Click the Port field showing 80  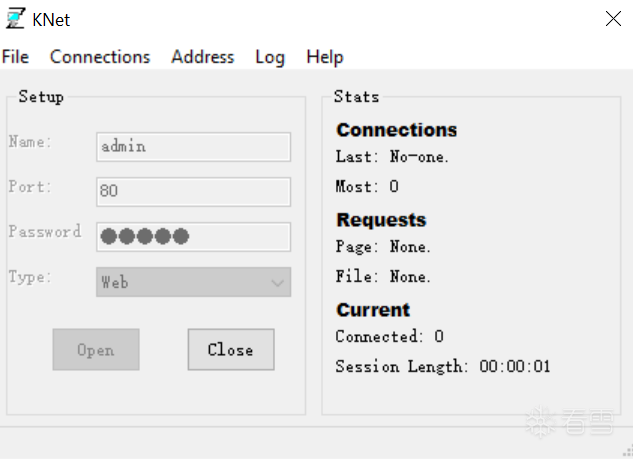(x=193, y=191)
